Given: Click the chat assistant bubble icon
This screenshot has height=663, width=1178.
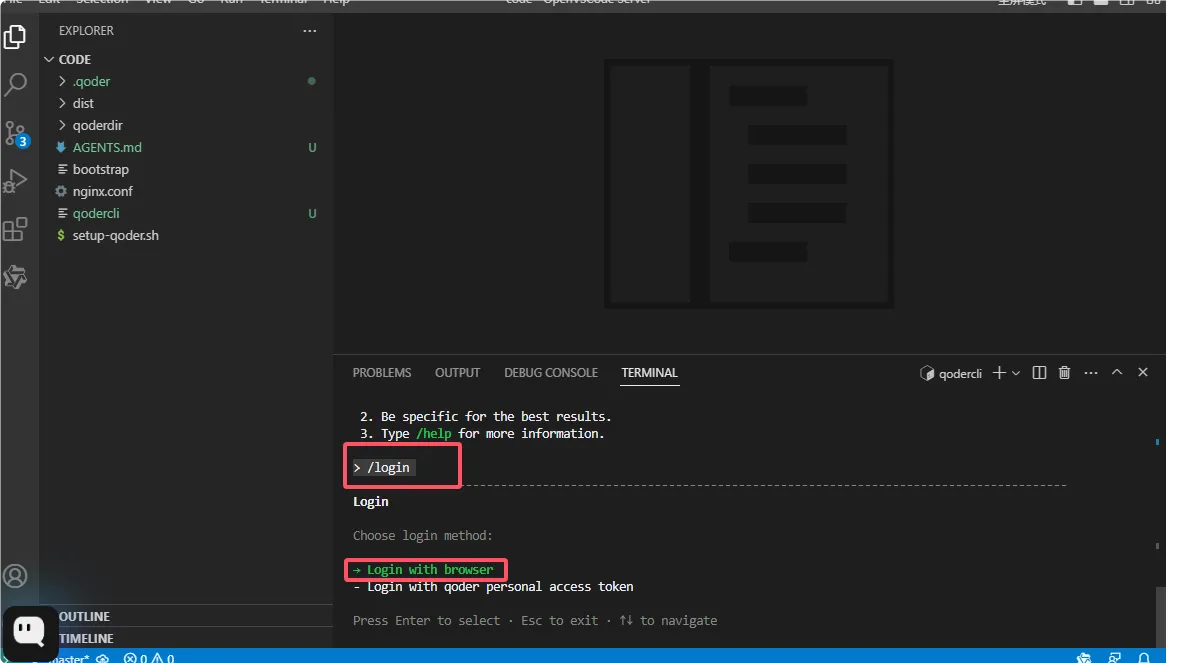Looking at the screenshot, I should pyautogui.click(x=29, y=631).
